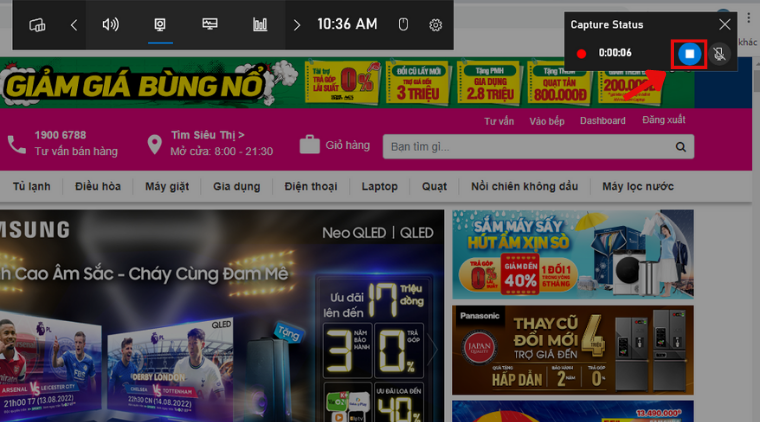The image size is (760, 422).
Task: Open the Resources bar chart widget icon
Action: click(x=260, y=24)
